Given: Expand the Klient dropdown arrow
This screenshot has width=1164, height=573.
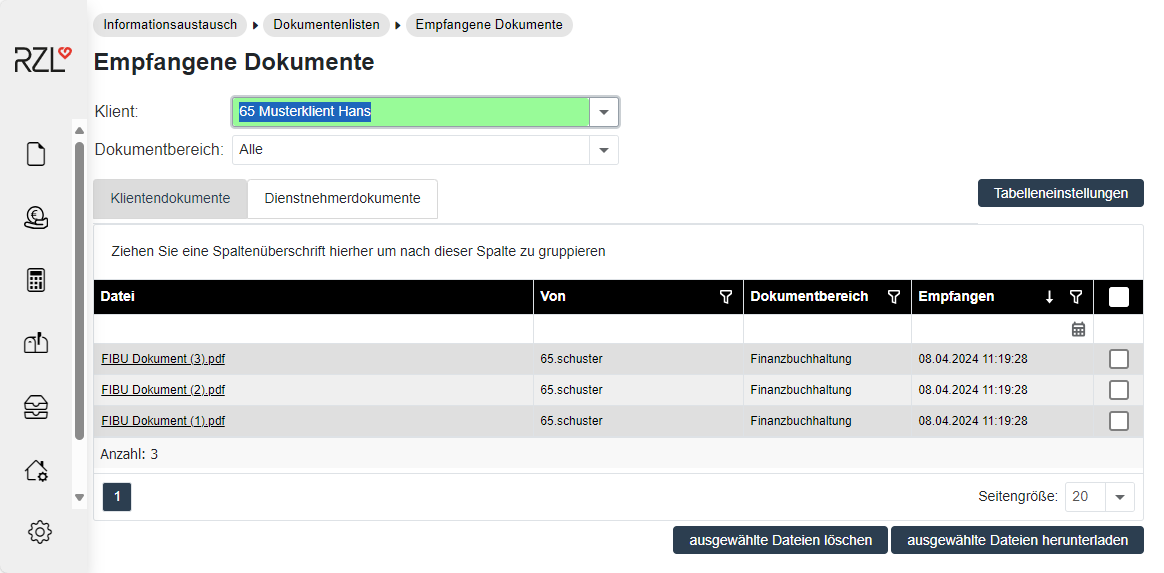Looking at the screenshot, I should pyautogui.click(x=604, y=112).
